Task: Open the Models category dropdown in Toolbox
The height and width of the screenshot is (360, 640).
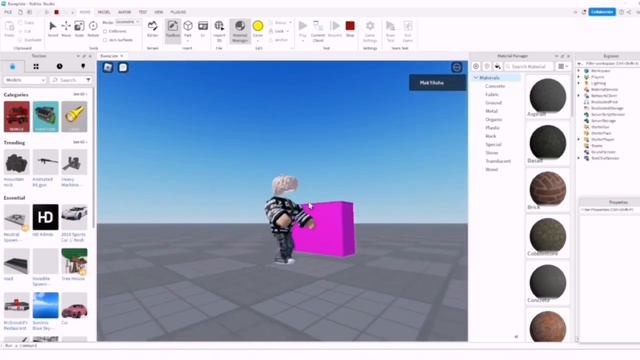Action: click(x=25, y=80)
